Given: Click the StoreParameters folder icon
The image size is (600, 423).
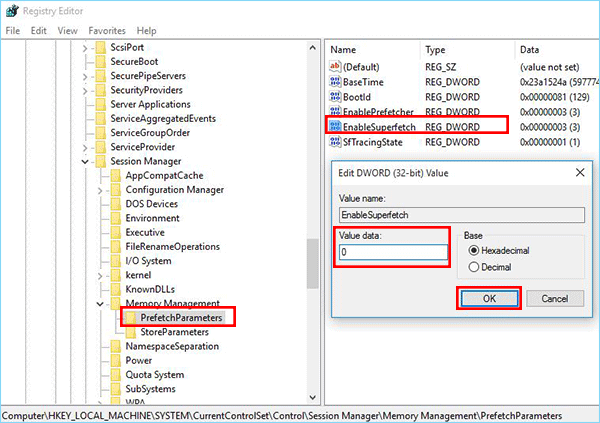Looking at the screenshot, I should [130, 332].
